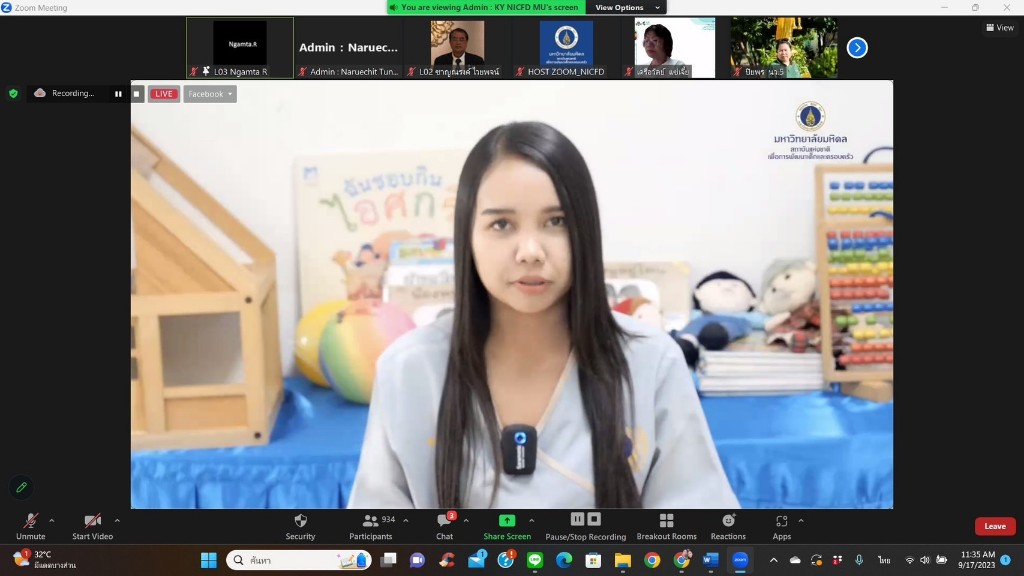Select the garden-background participant thumbnail
The height and width of the screenshot is (576, 1024).
pyautogui.click(x=784, y=48)
